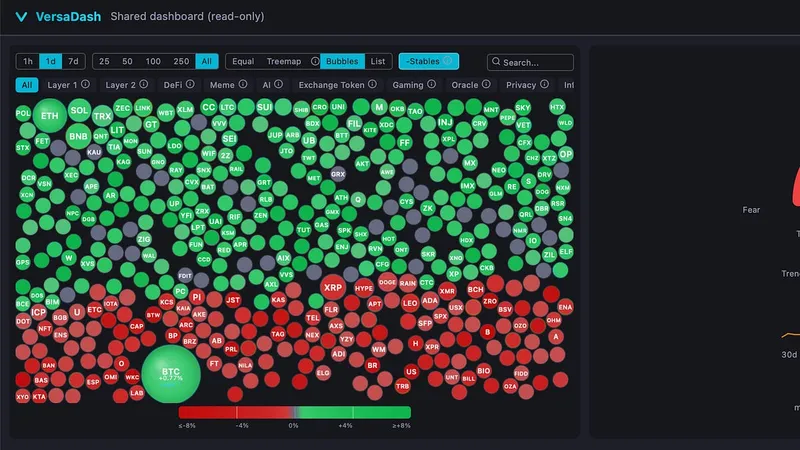800x450 pixels.
Task: Open the DeFi info icon
Action: [x=190, y=84]
